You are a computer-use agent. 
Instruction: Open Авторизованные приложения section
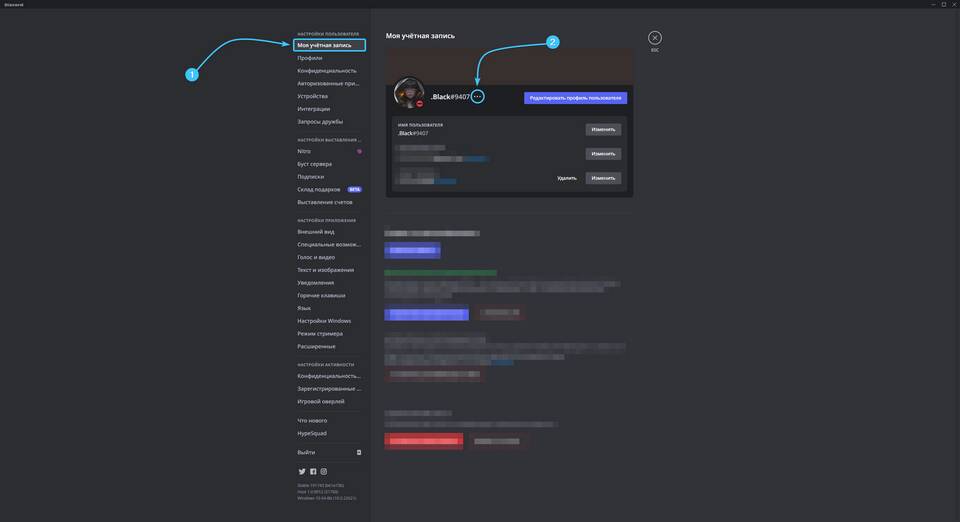(x=329, y=83)
